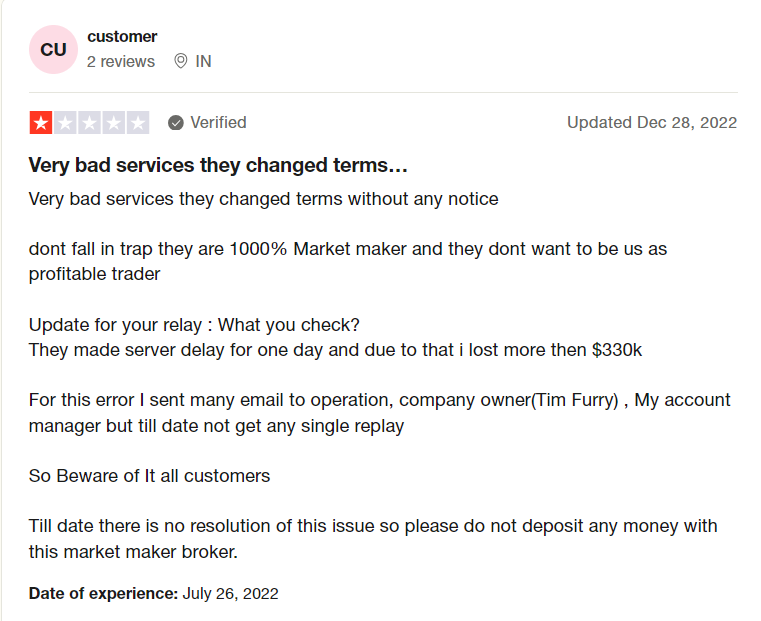Click the second grey rating star

(65, 123)
